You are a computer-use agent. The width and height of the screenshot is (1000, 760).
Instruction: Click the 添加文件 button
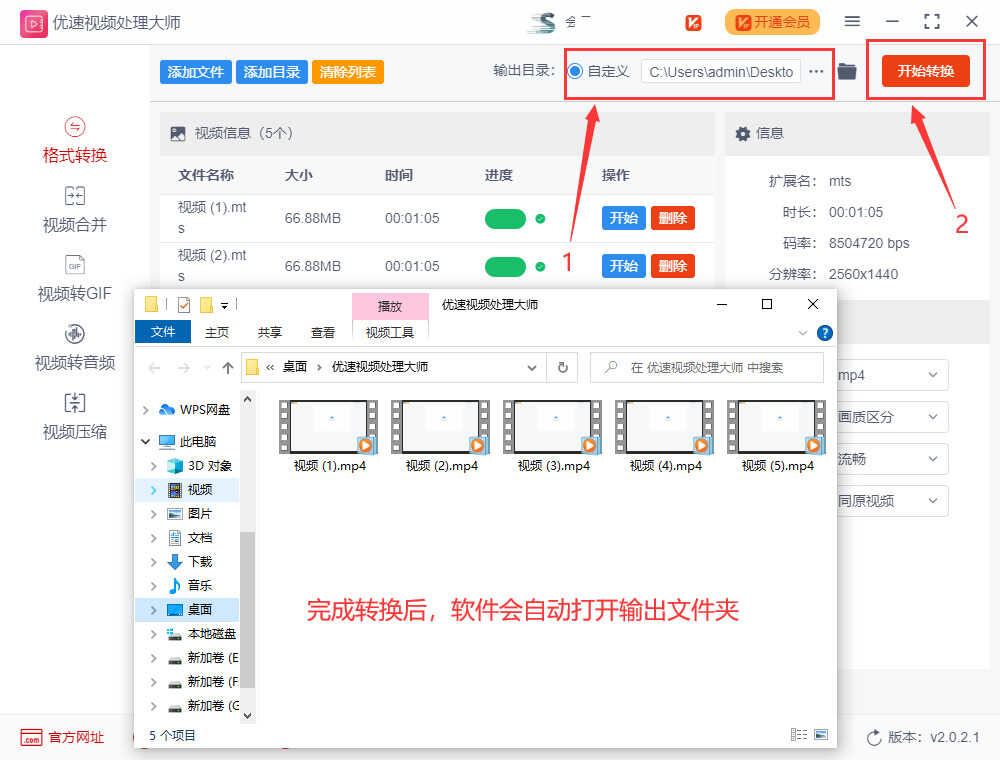pyautogui.click(x=196, y=72)
